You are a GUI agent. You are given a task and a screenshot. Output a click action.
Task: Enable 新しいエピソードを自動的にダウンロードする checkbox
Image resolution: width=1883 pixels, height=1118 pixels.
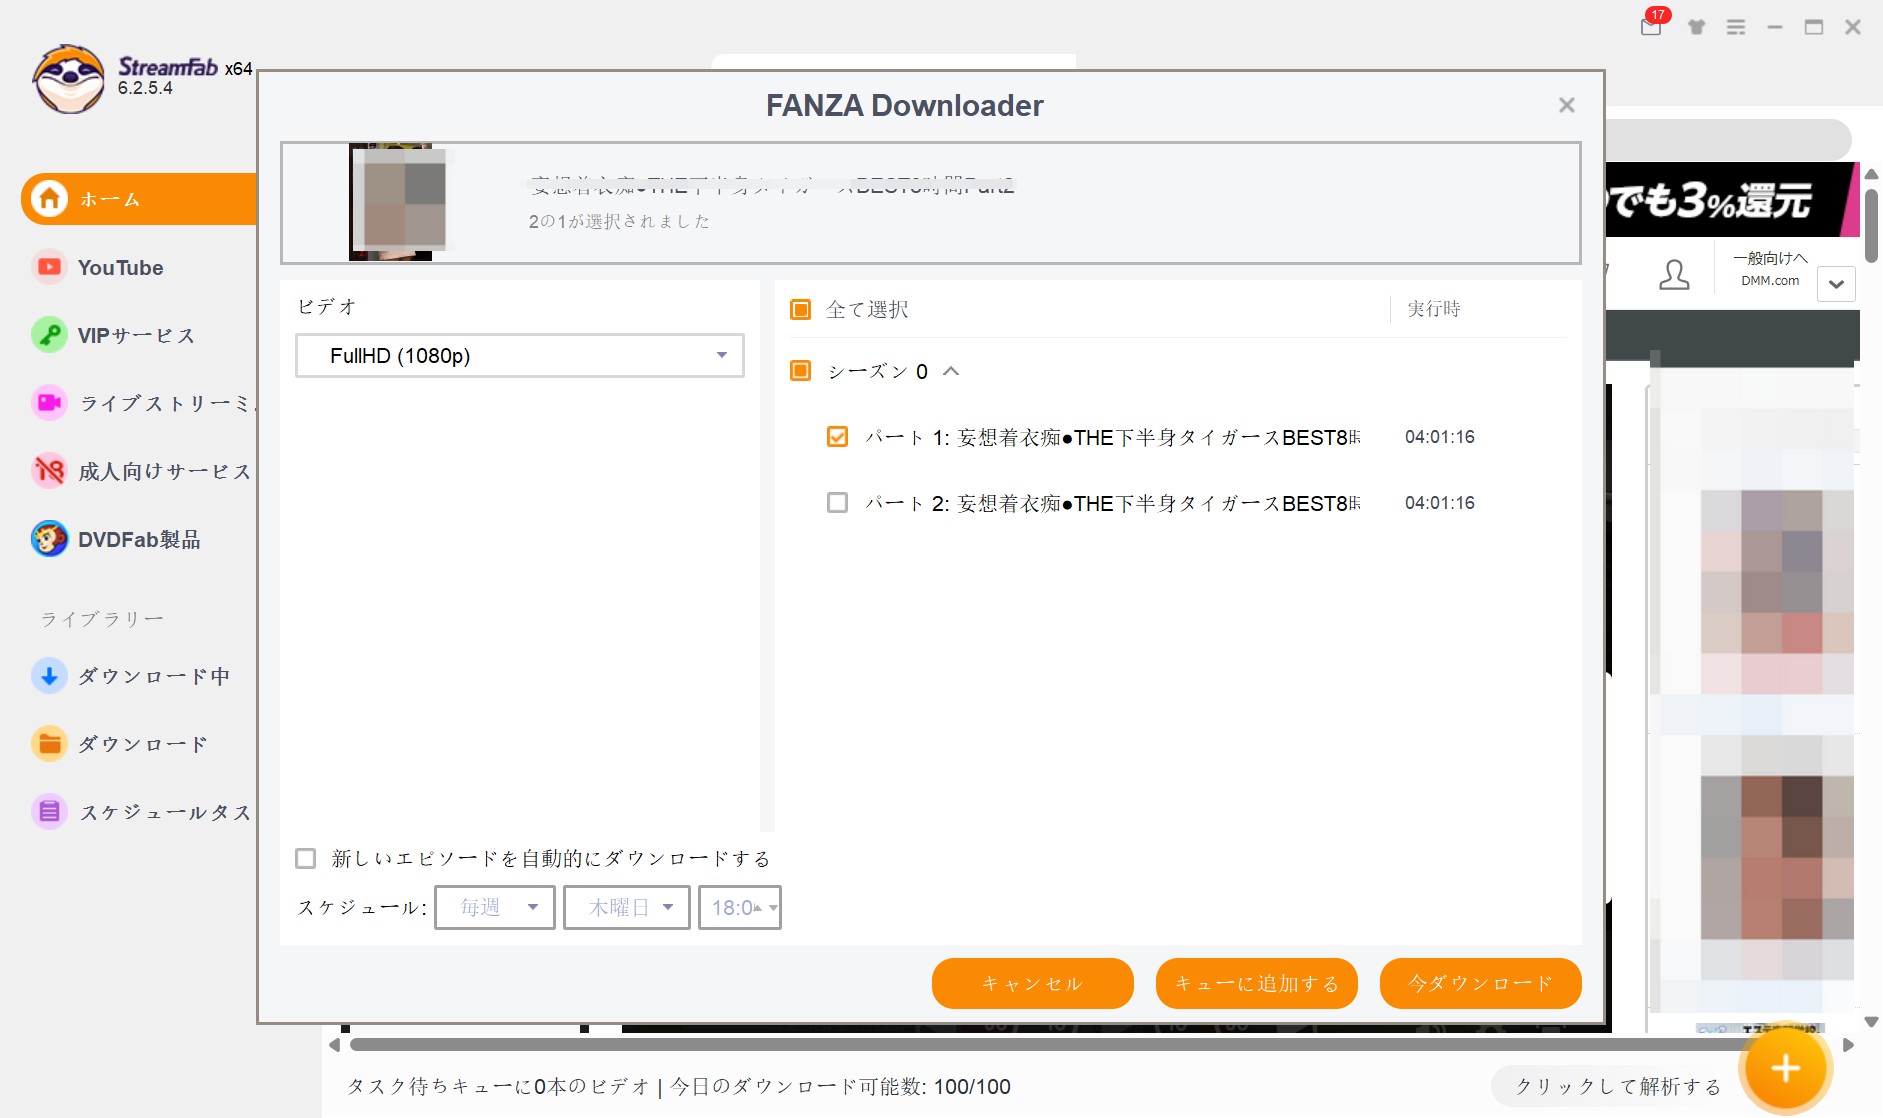point(306,859)
